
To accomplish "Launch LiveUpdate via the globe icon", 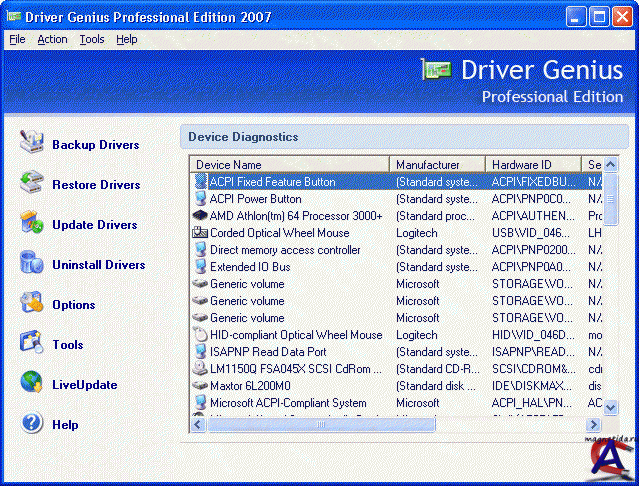I will 32,383.
